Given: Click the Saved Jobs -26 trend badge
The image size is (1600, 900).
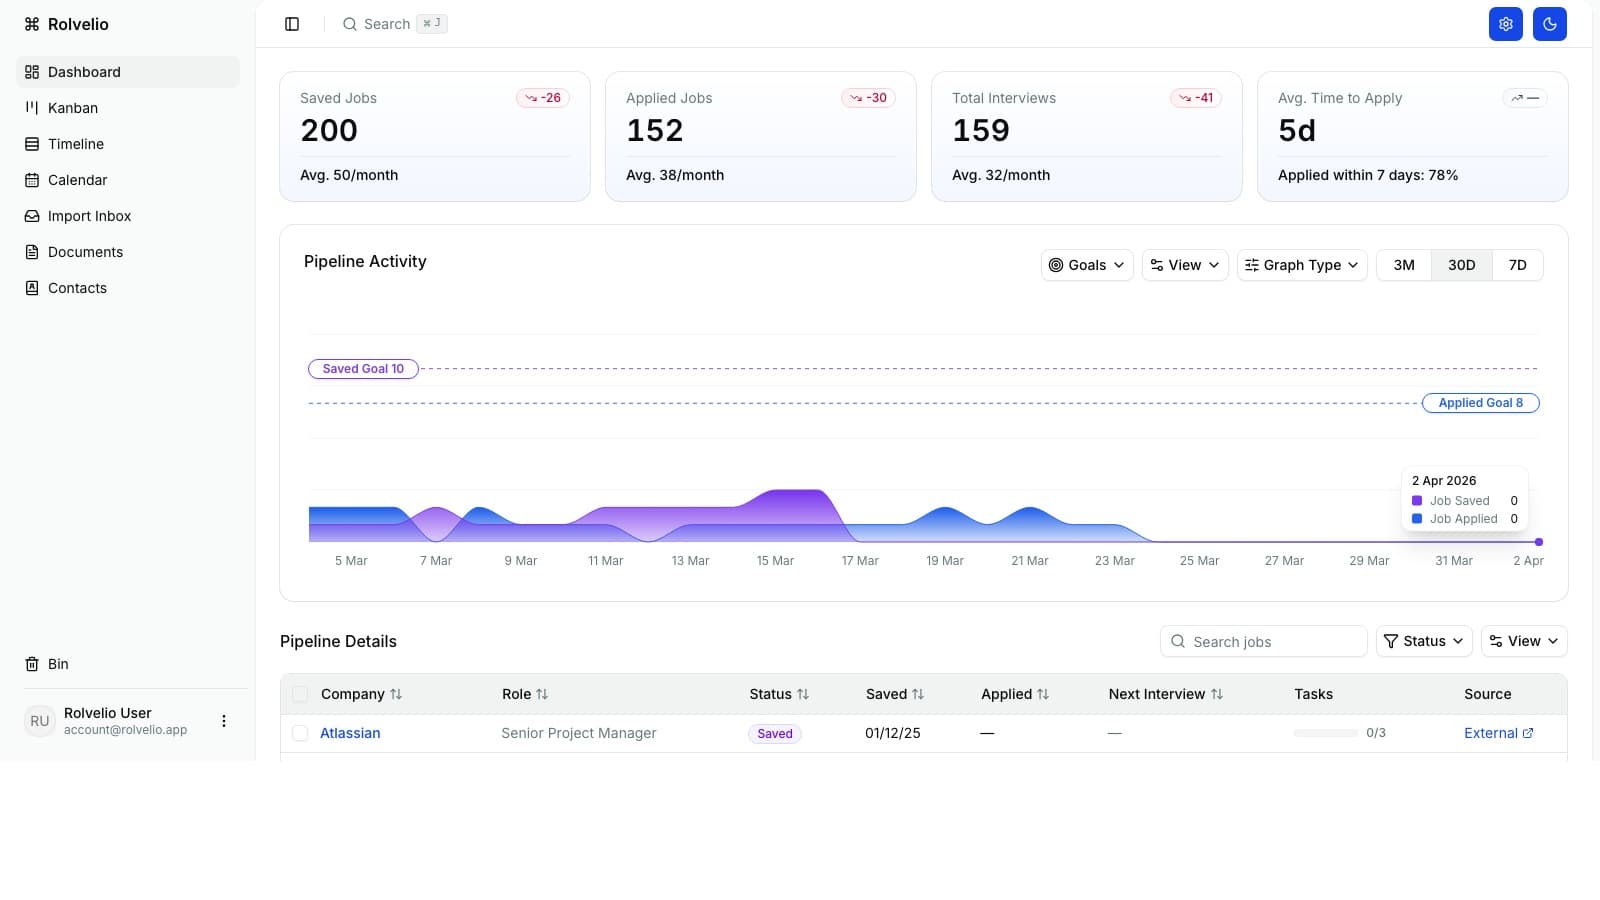Looking at the screenshot, I should click(x=543, y=98).
